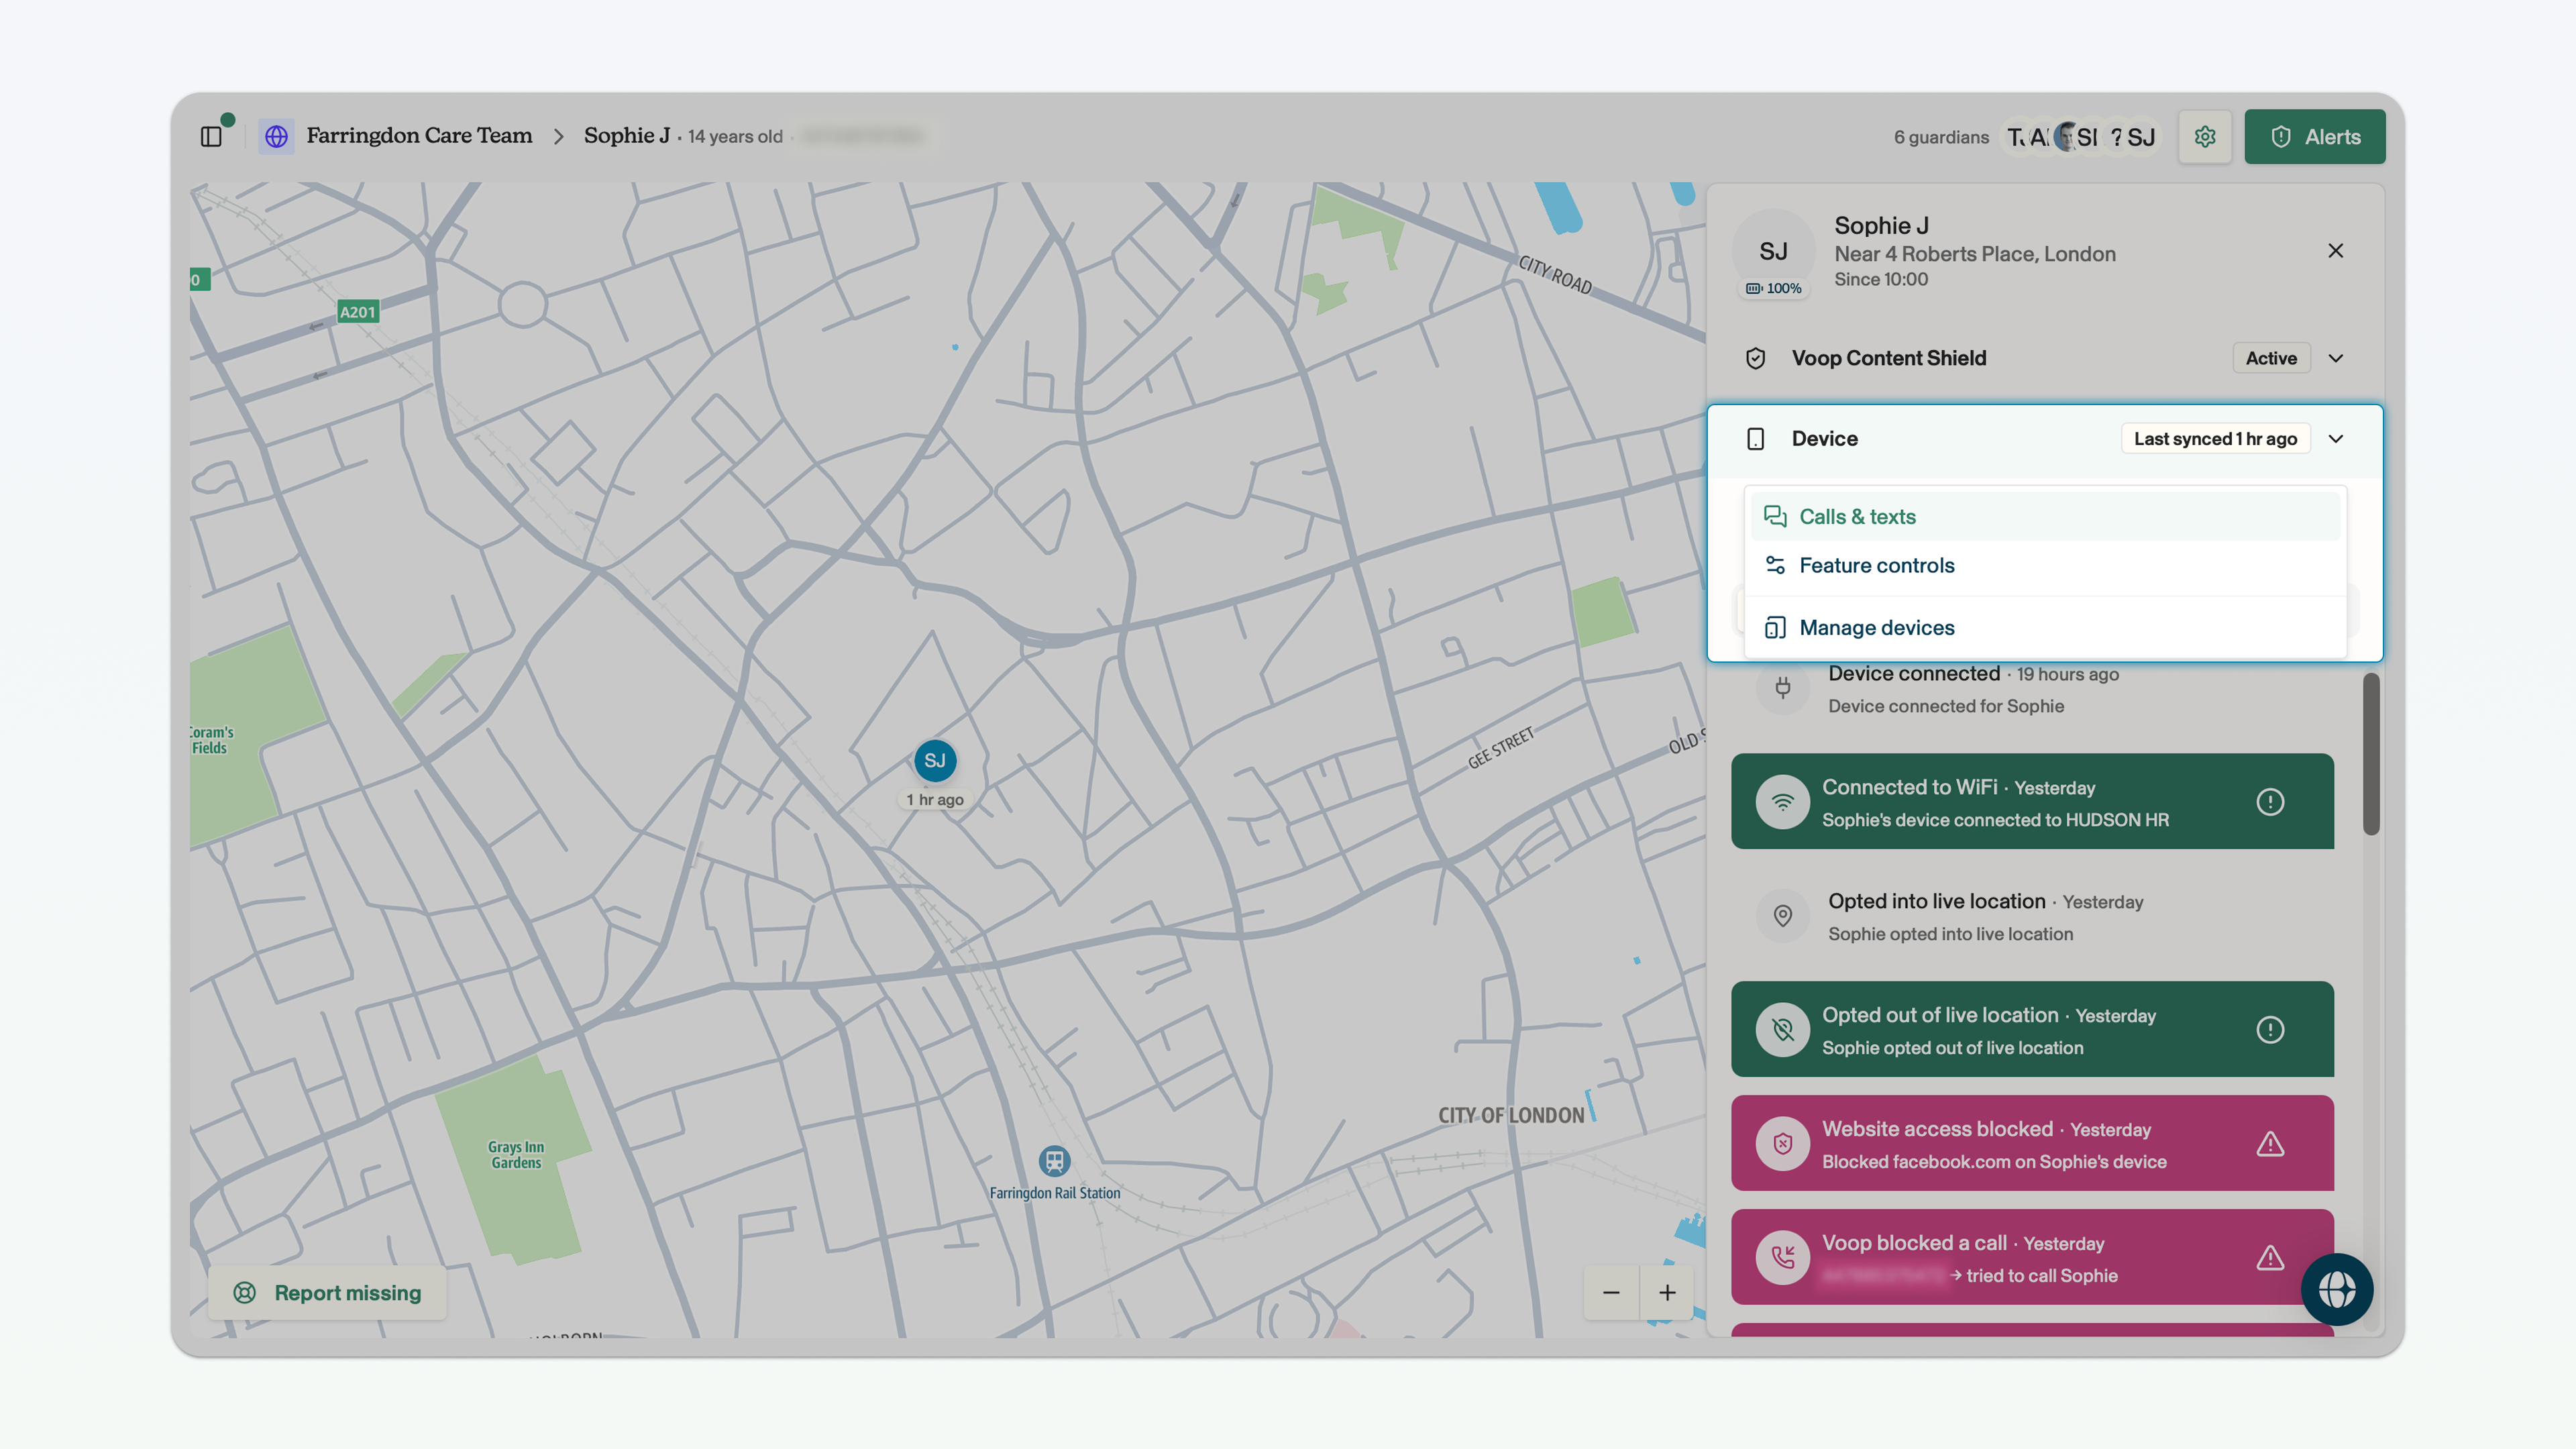
Task: Click the 100% battery indicator
Action: pos(1773,289)
